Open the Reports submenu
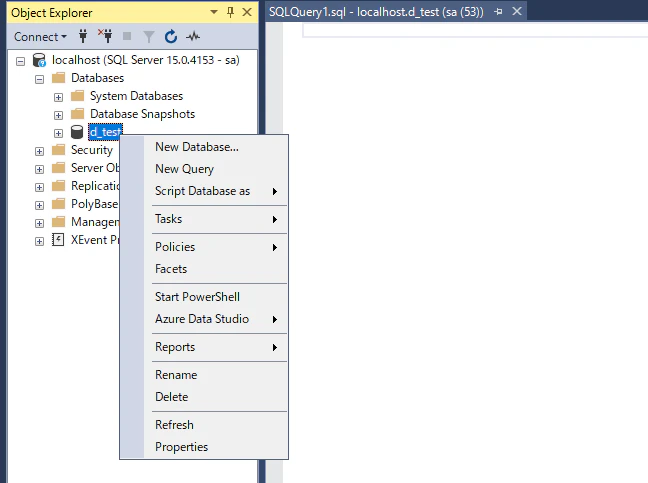Image resolution: width=648 pixels, height=483 pixels. tap(204, 347)
